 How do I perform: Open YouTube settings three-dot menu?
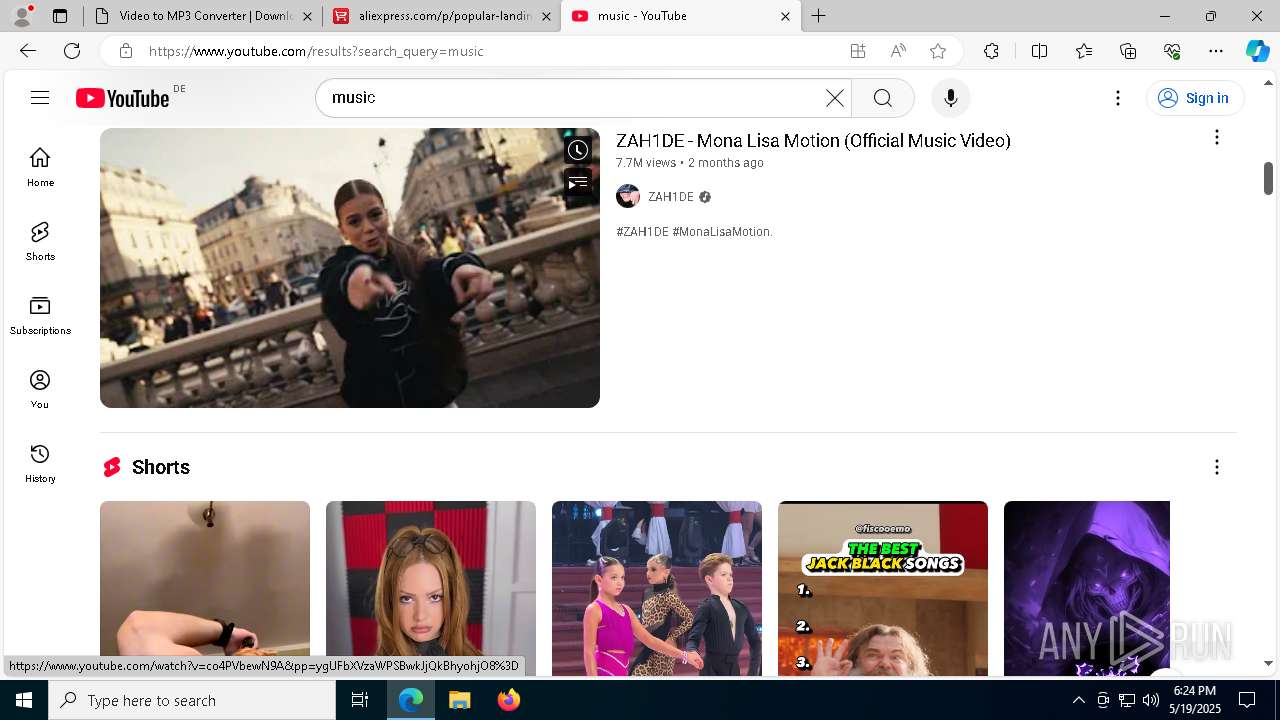[1118, 98]
